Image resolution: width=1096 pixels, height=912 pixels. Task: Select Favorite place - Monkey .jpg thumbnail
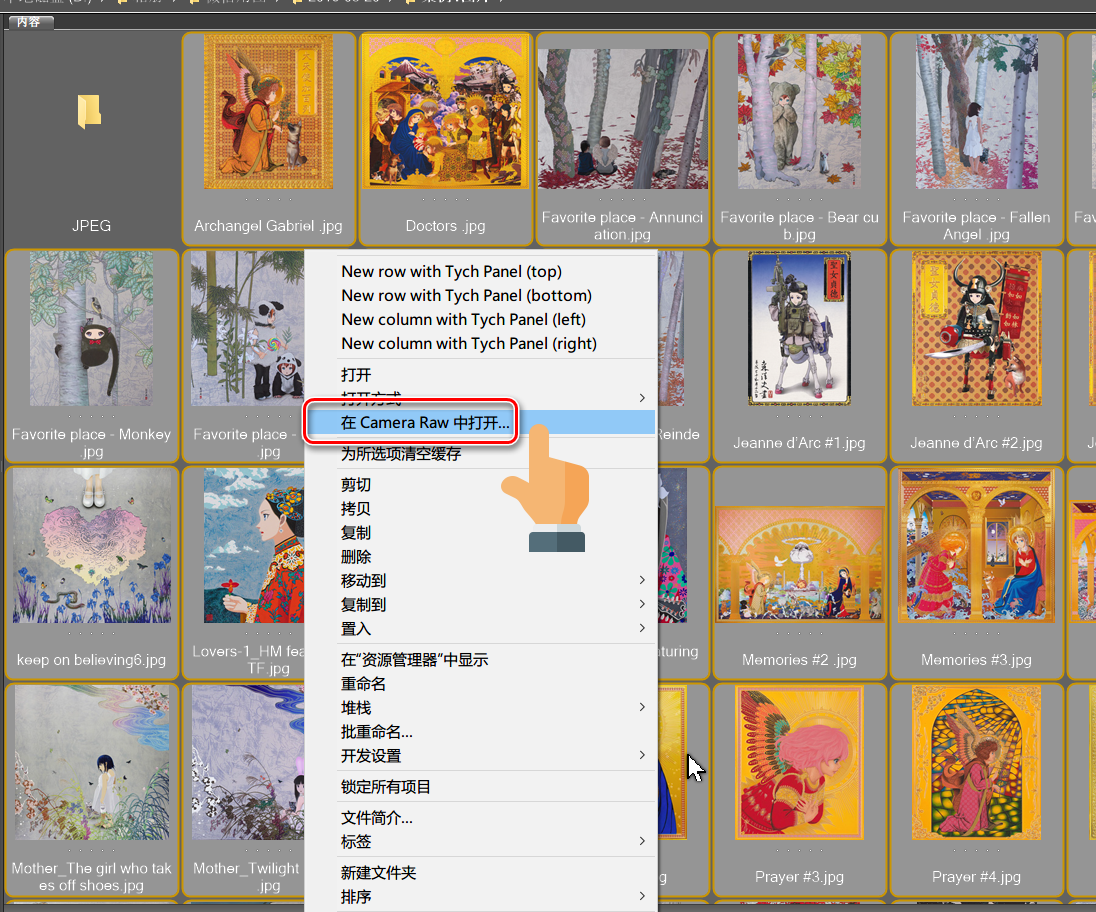92,328
